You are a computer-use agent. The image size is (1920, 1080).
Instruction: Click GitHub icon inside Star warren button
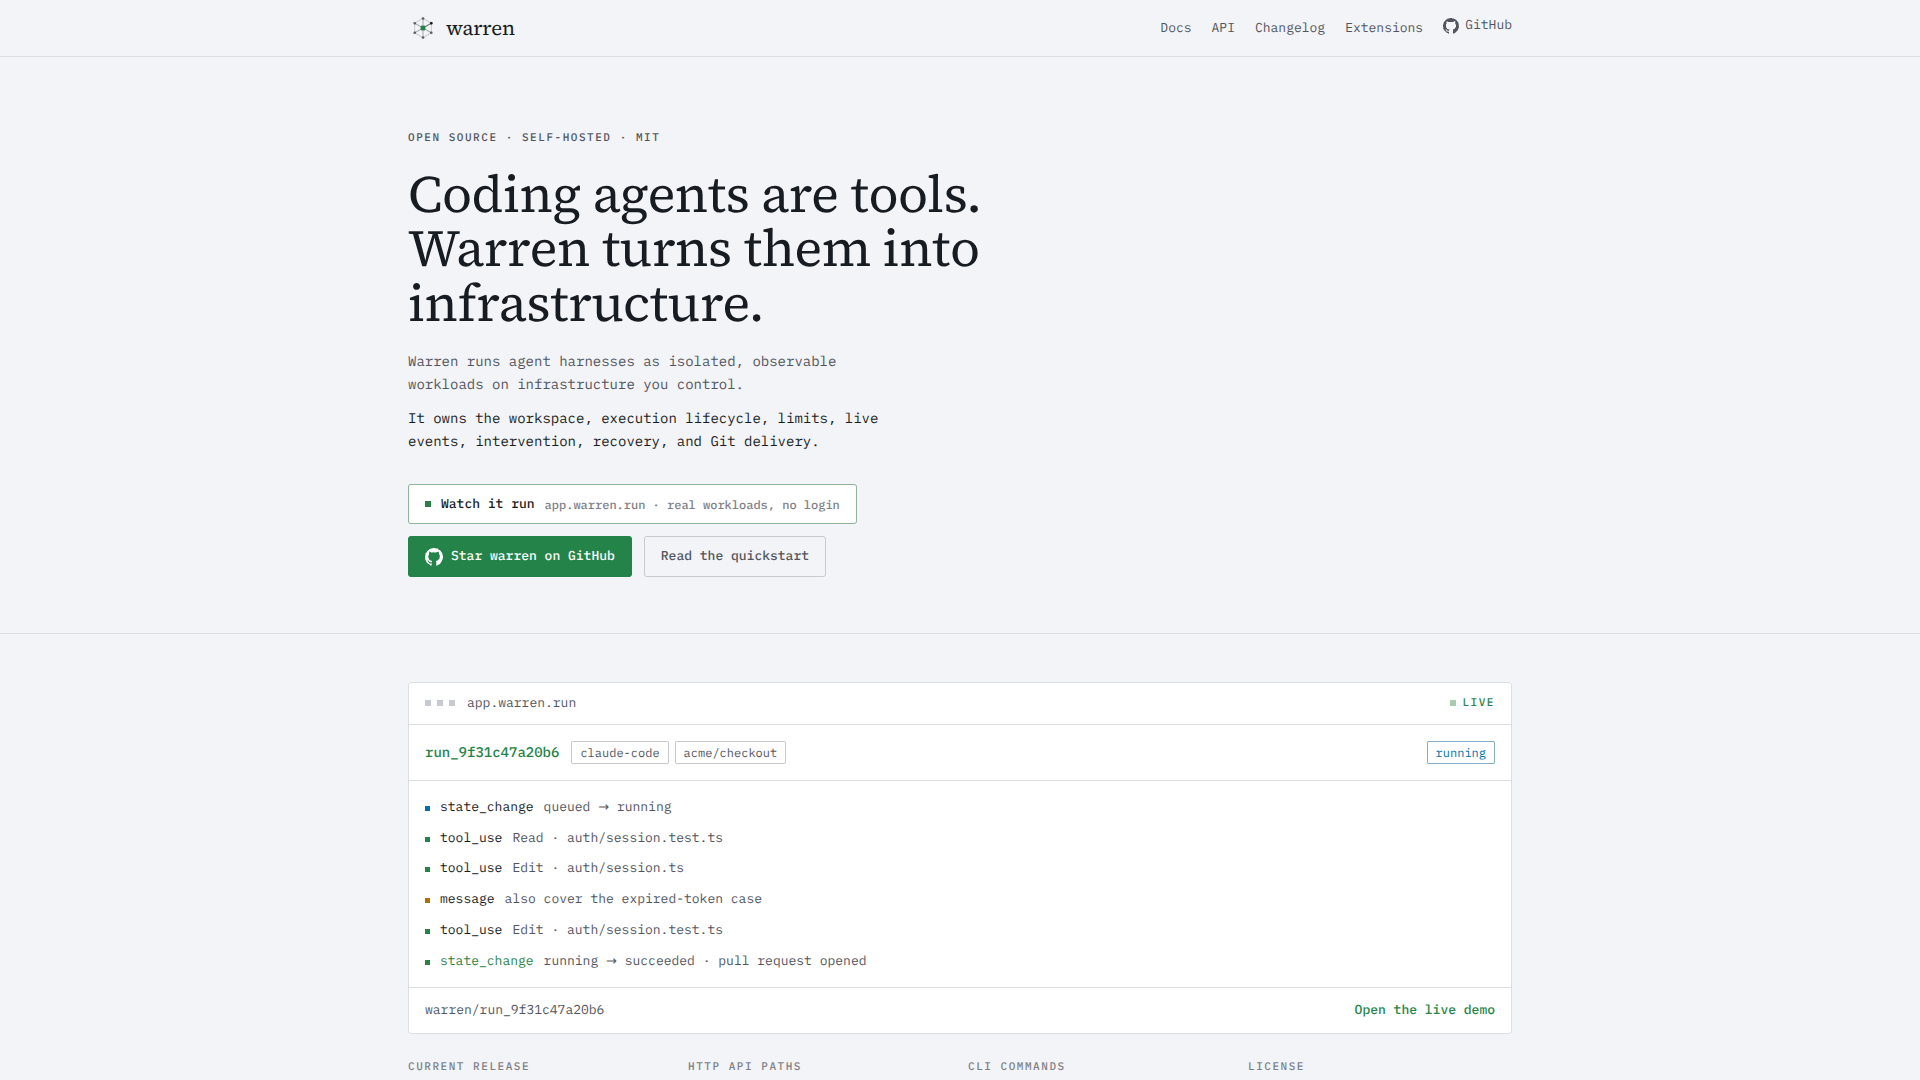click(434, 557)
